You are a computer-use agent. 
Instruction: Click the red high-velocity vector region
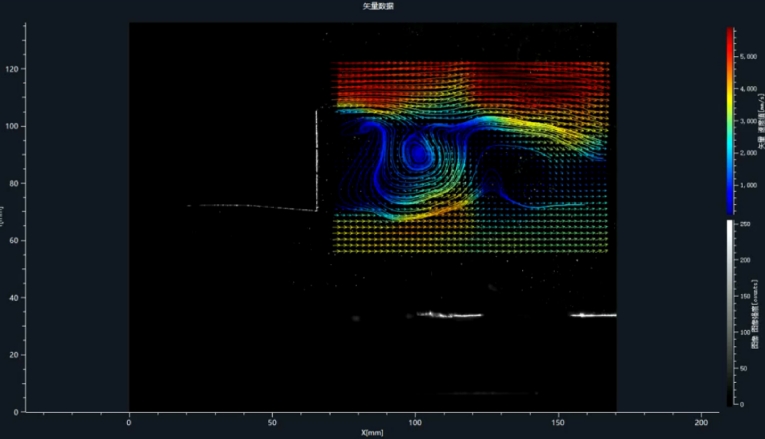[471, 80]
